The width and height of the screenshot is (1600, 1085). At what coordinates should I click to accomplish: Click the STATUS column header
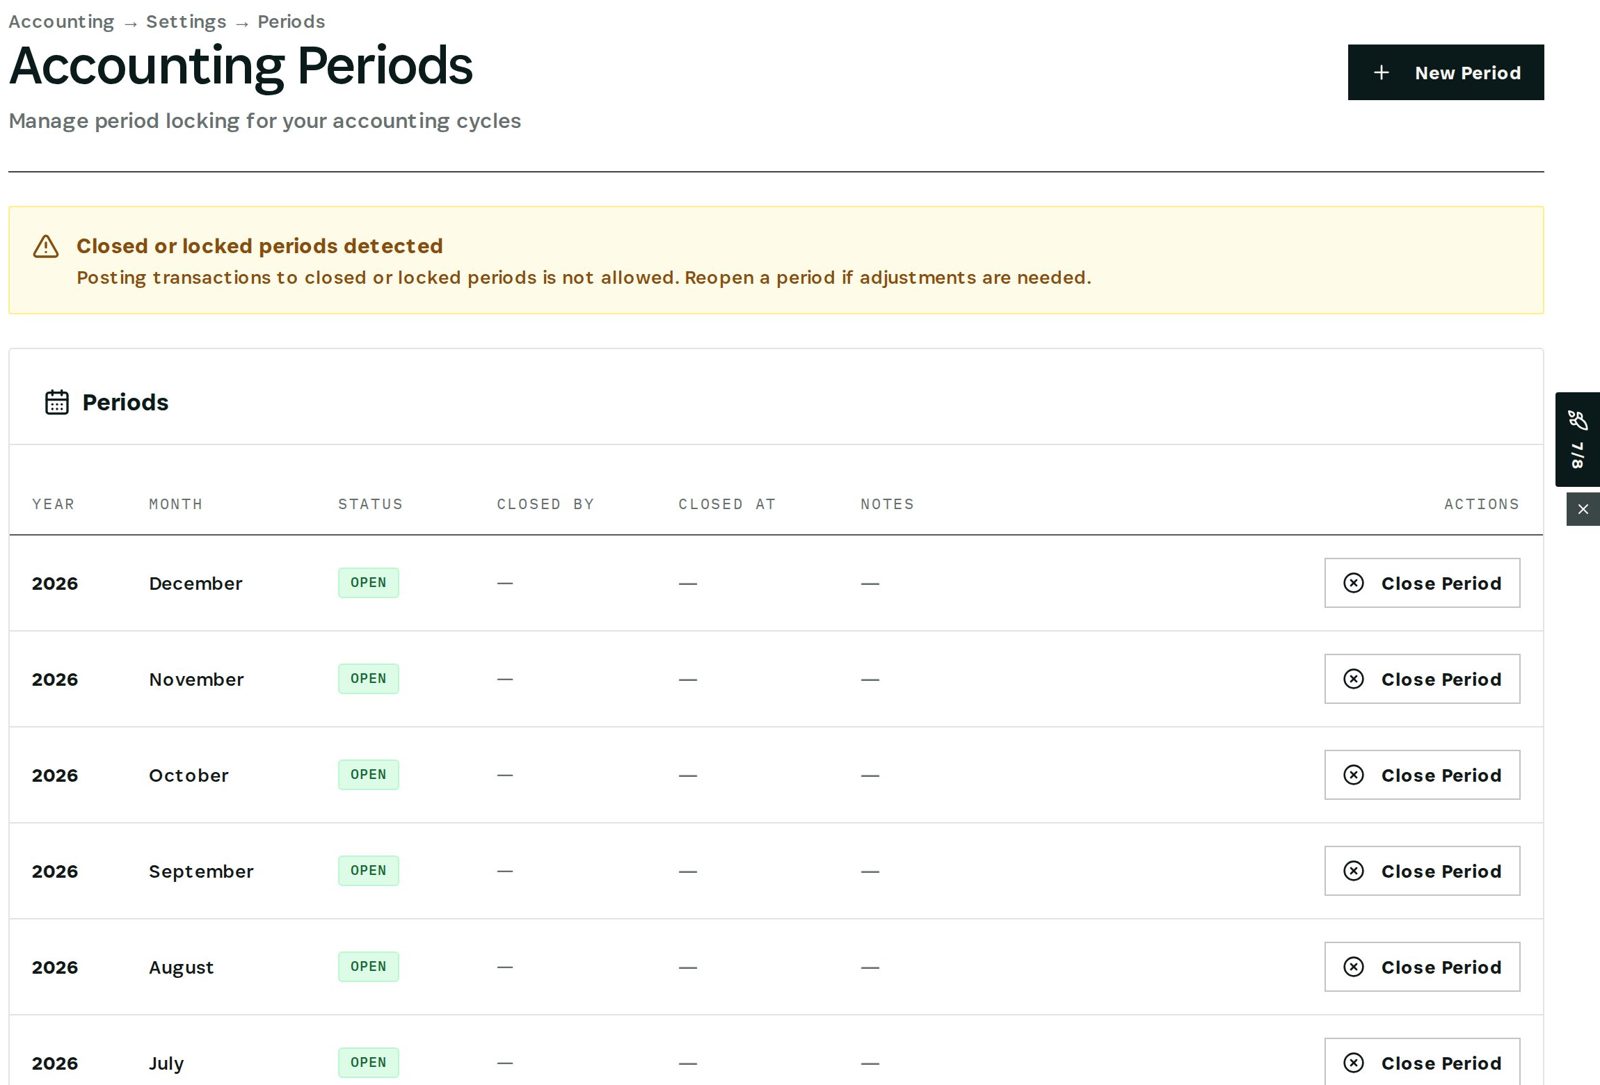[x=370, y=504]
